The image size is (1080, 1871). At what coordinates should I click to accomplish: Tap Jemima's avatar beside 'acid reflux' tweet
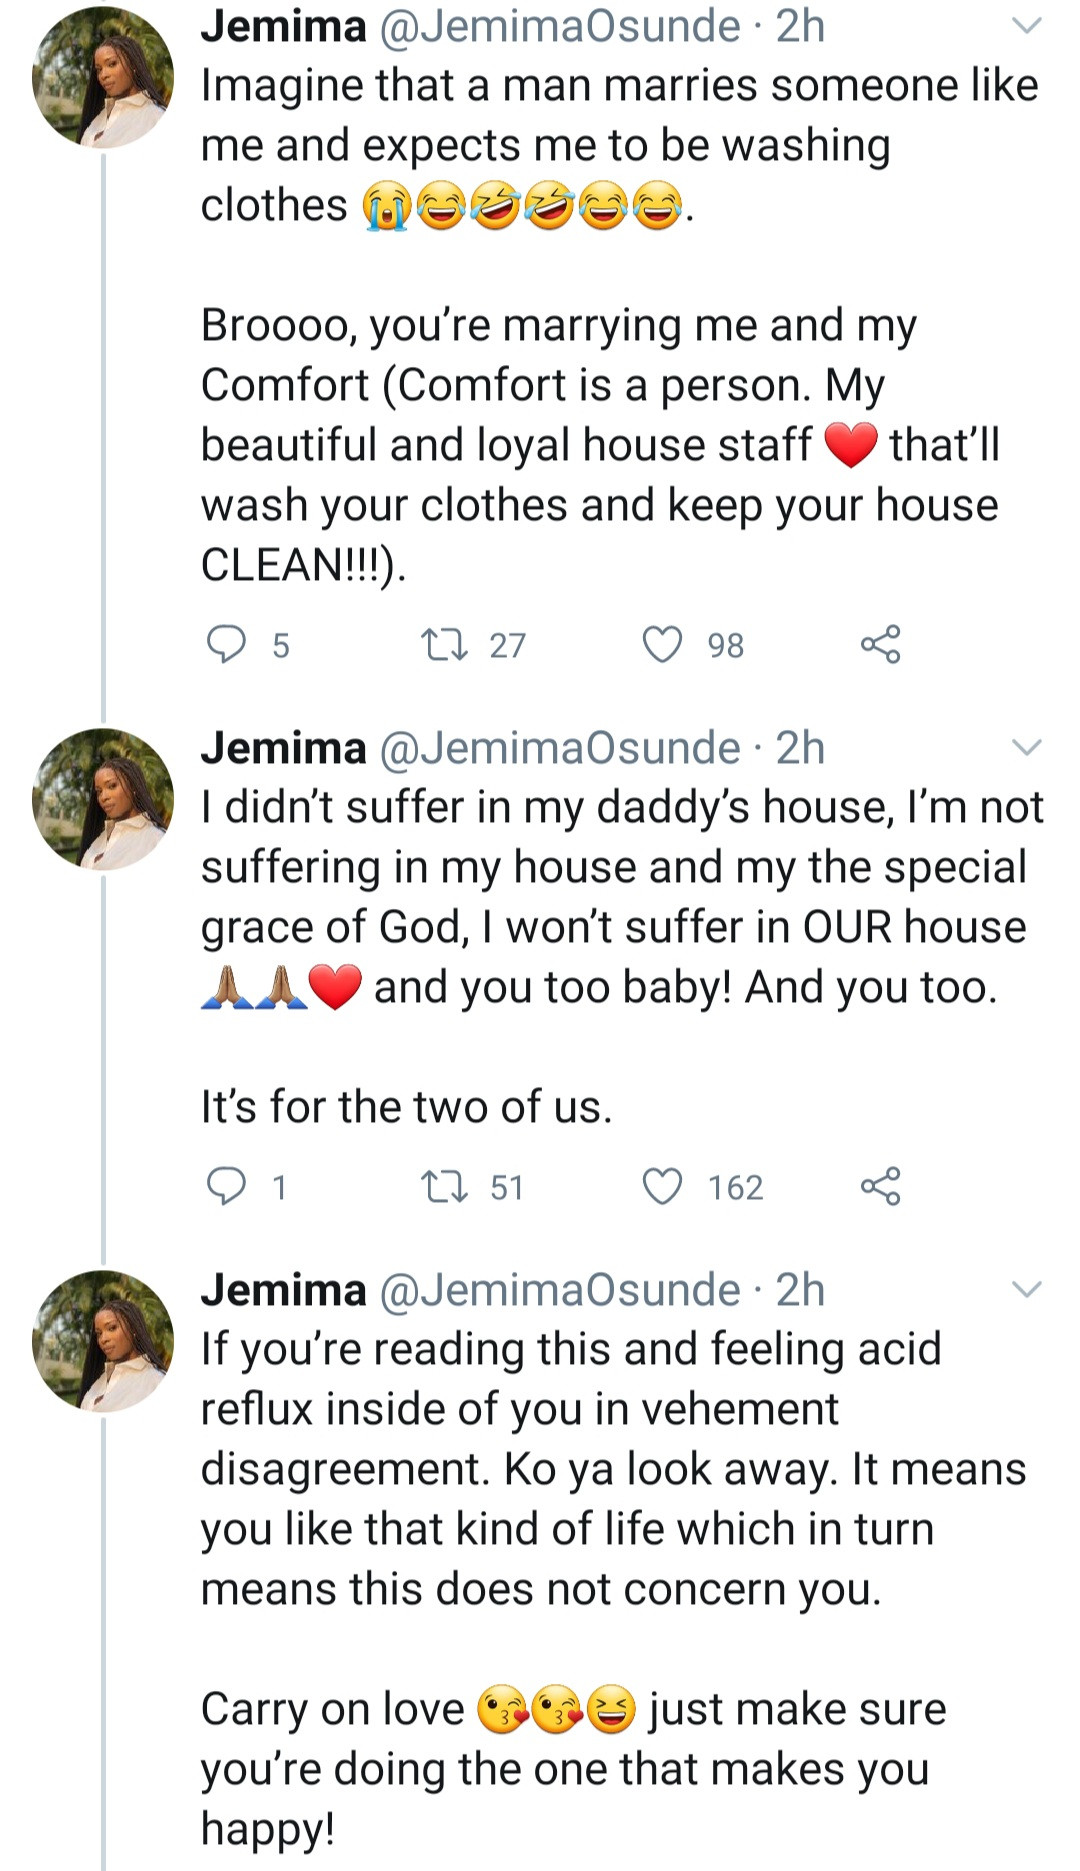pyautogui.click(x=103, y=1341)
